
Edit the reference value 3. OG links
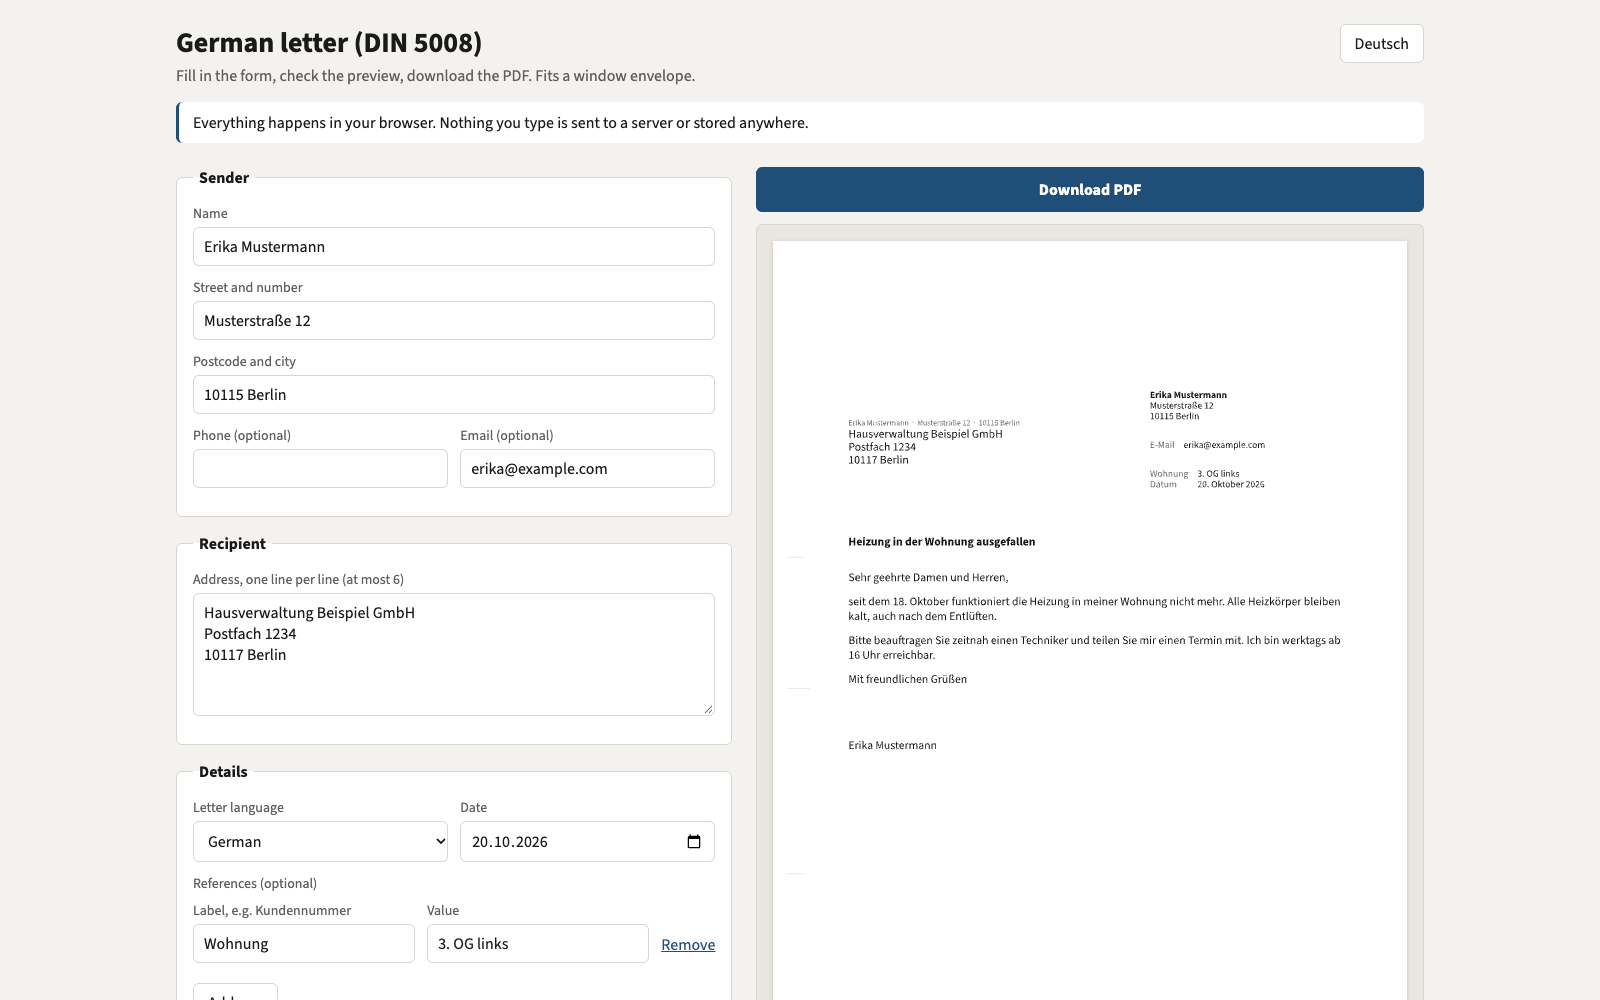[538, 944]
